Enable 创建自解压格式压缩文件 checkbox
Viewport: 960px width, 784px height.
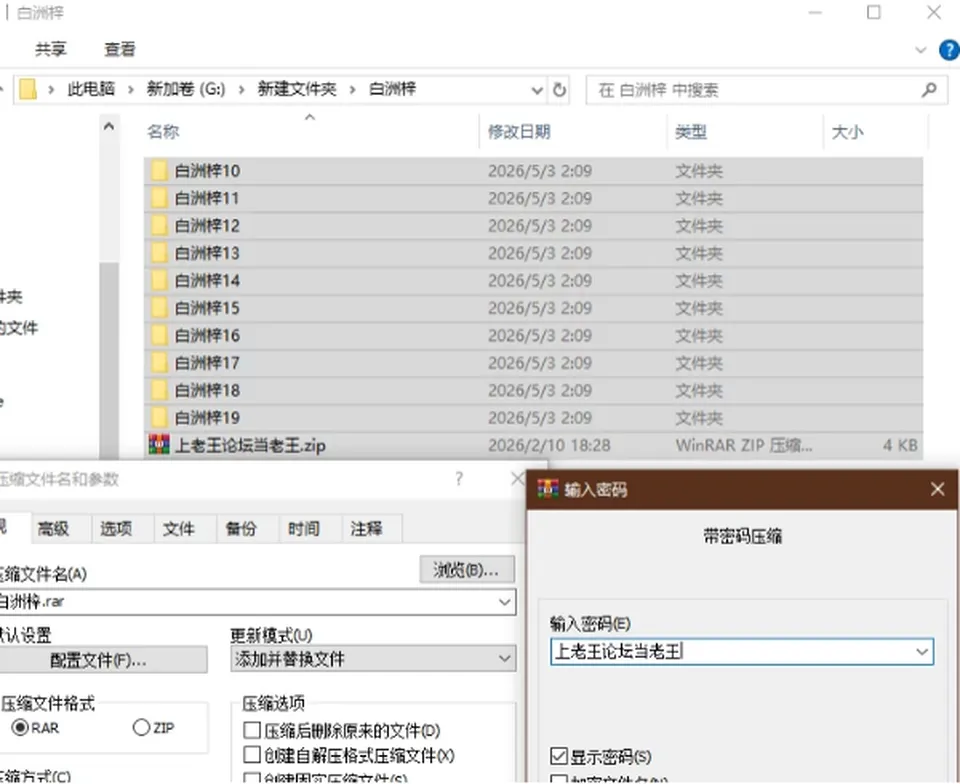pos(252,755)
